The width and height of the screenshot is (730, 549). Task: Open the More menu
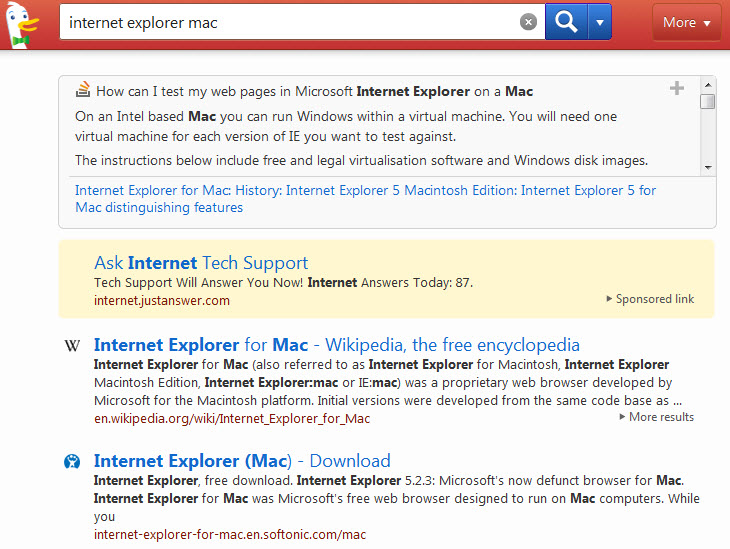686,22
